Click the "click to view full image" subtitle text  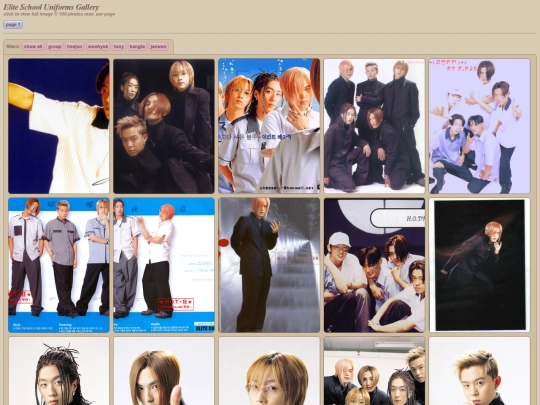click(28, 14)
